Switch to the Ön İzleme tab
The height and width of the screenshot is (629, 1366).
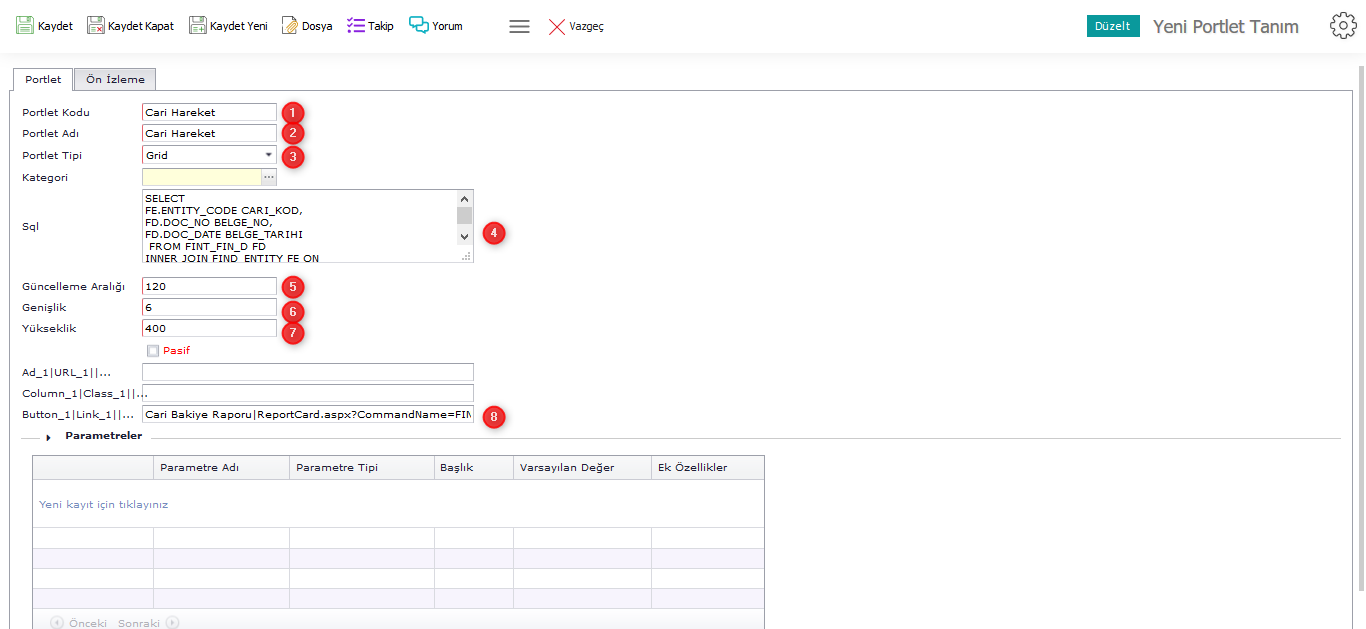pos(115,80)
